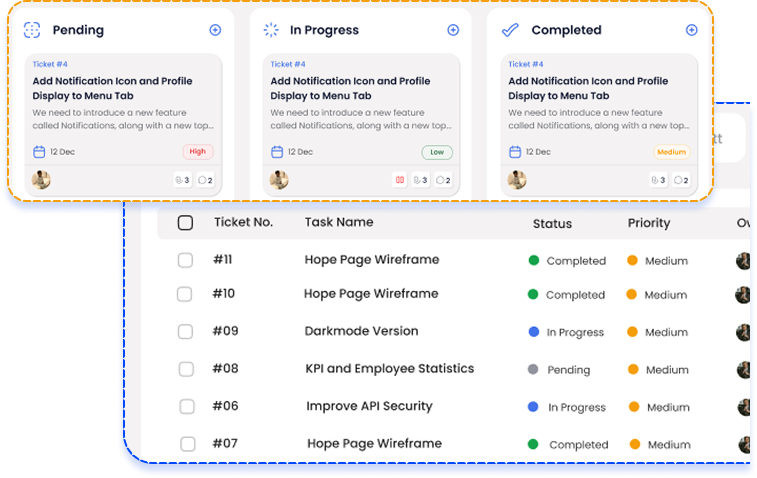Click ticket number #06 cell
757x478 pixels.
pyautogui.click(x=225, y=406)
